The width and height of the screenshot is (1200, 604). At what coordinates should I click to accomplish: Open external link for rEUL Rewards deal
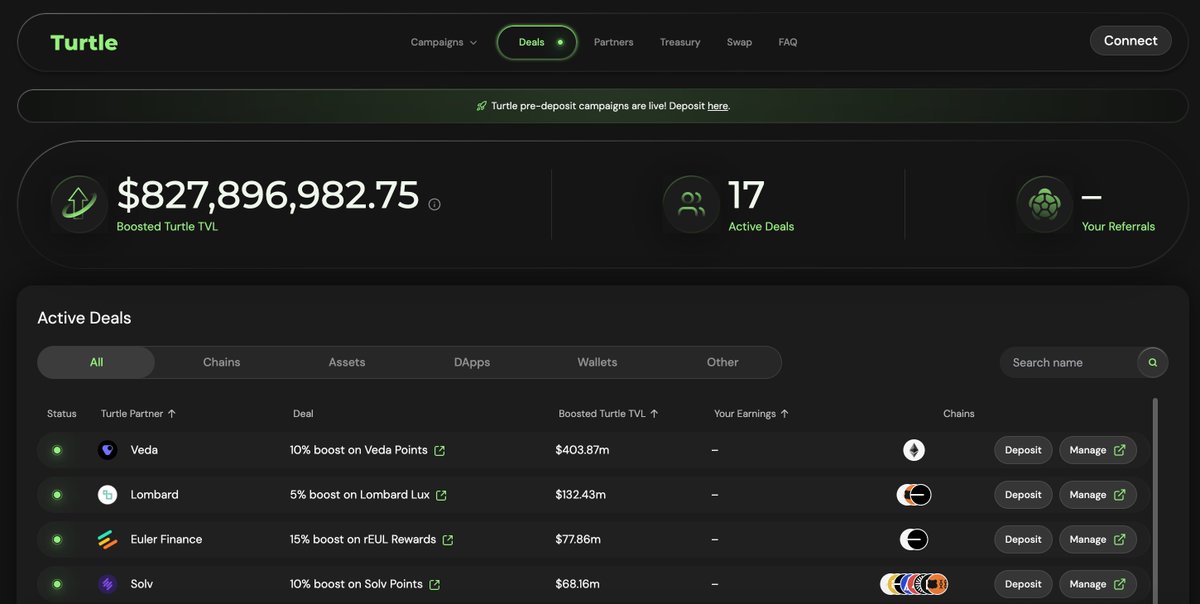[448, 540]
